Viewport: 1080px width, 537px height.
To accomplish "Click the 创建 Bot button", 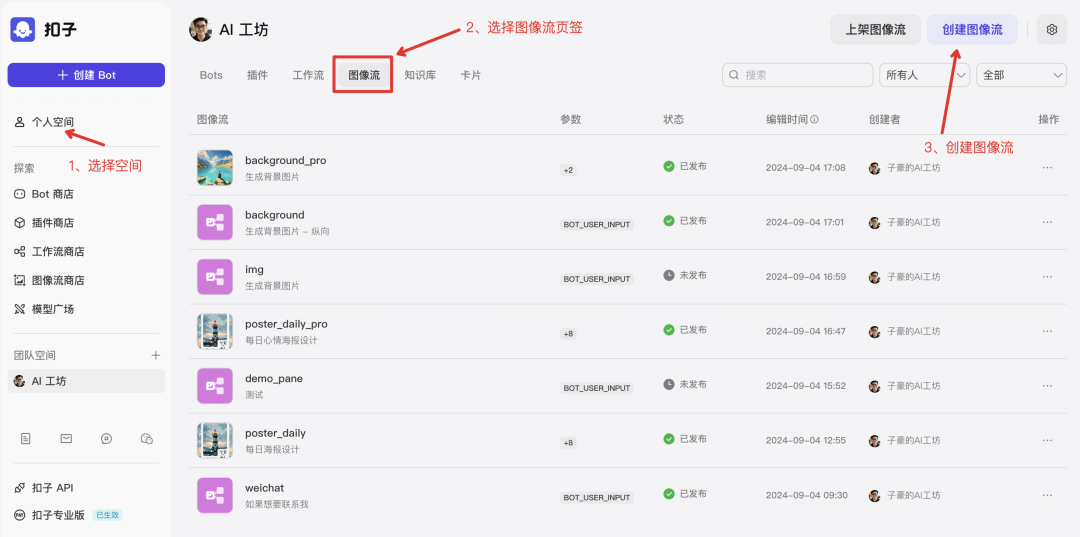I will (86, 75).
